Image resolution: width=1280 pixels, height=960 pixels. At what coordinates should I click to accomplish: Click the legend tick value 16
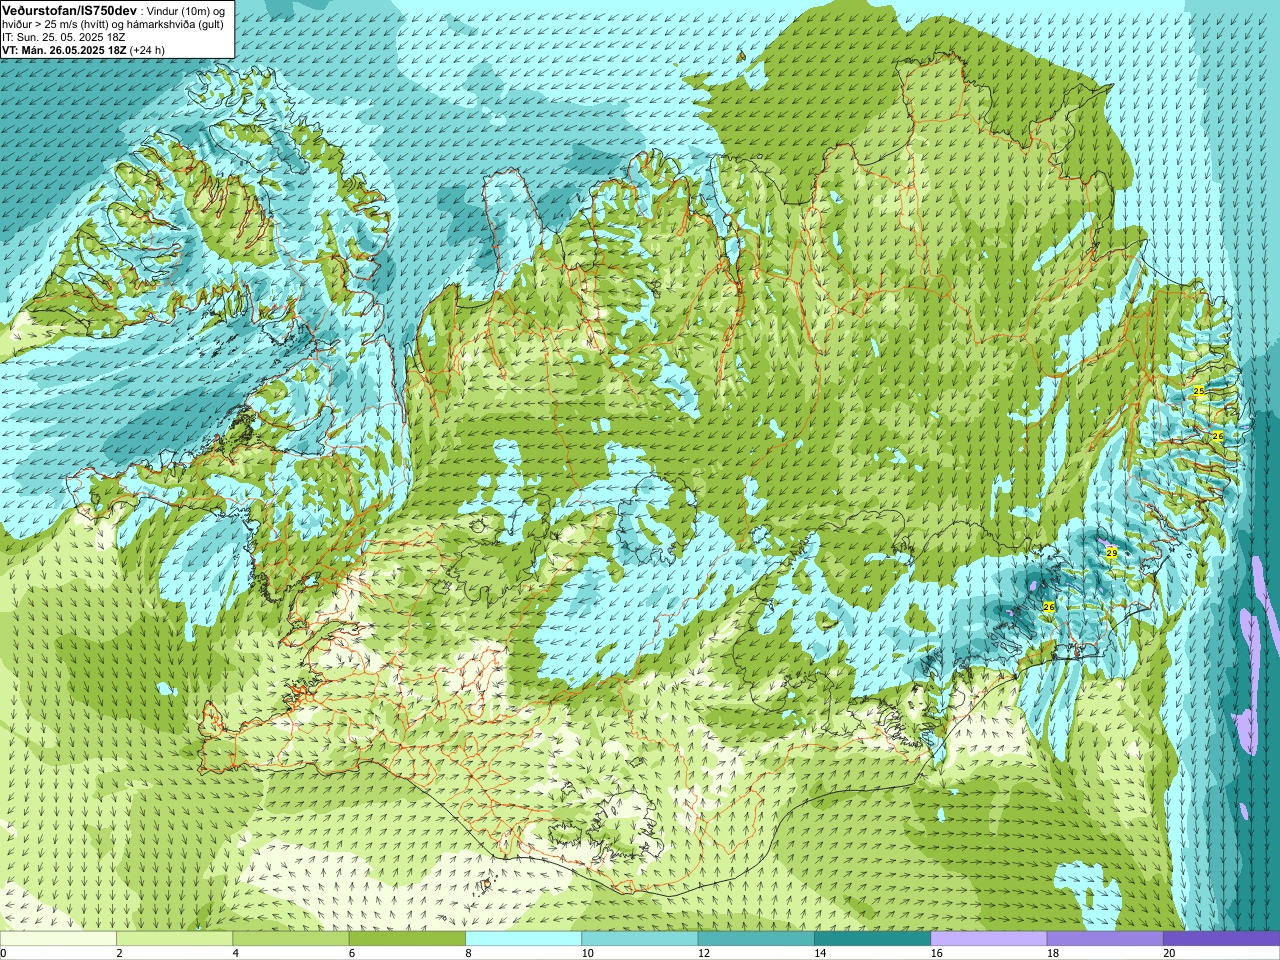pyautogui.click(x=936, y=953)
